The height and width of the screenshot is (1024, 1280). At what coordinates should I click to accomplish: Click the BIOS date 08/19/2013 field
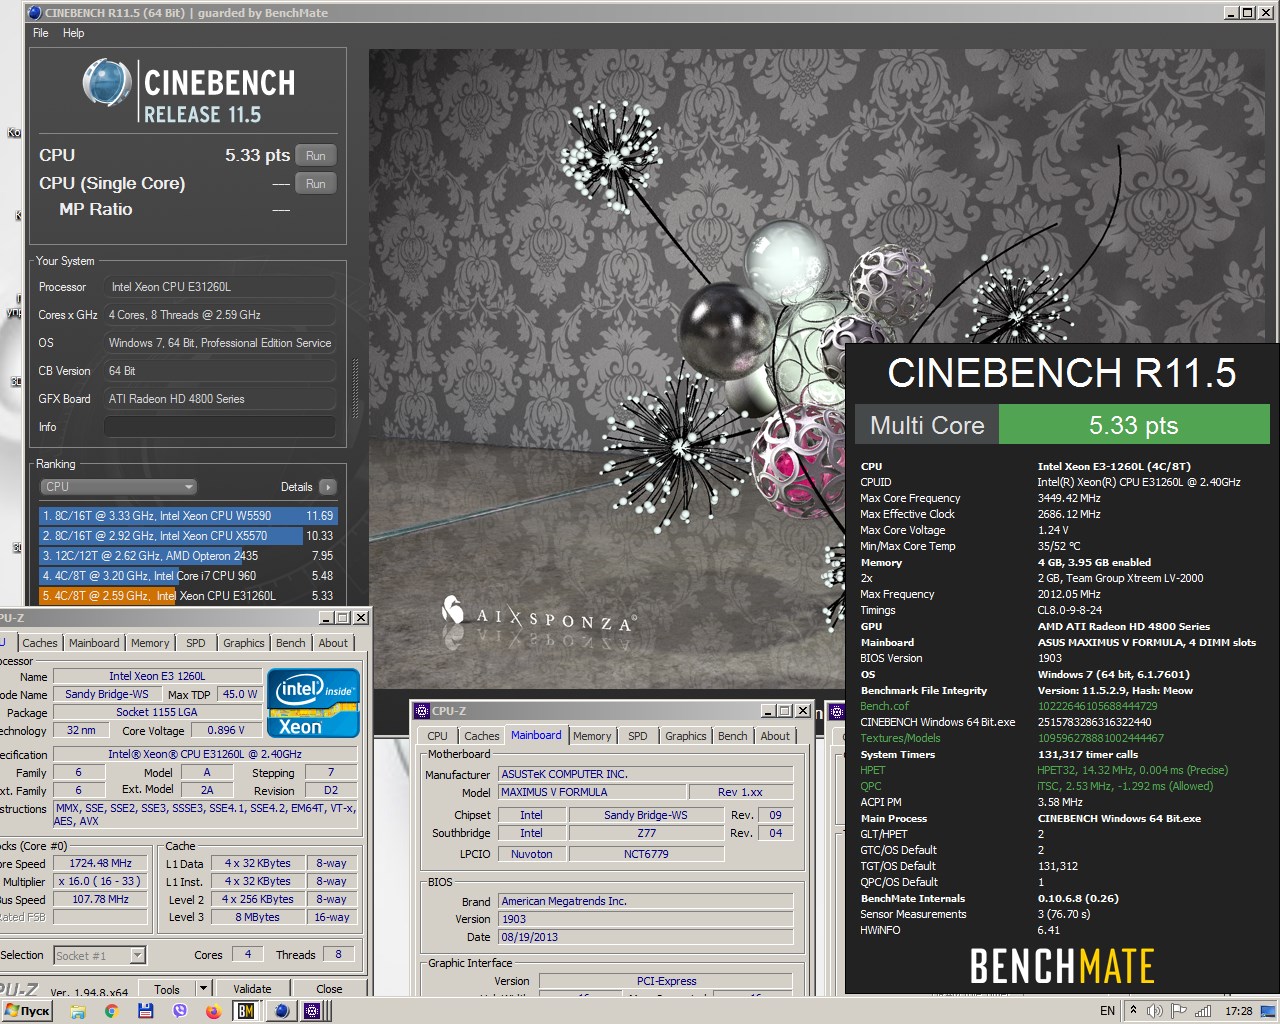[645, 937]
